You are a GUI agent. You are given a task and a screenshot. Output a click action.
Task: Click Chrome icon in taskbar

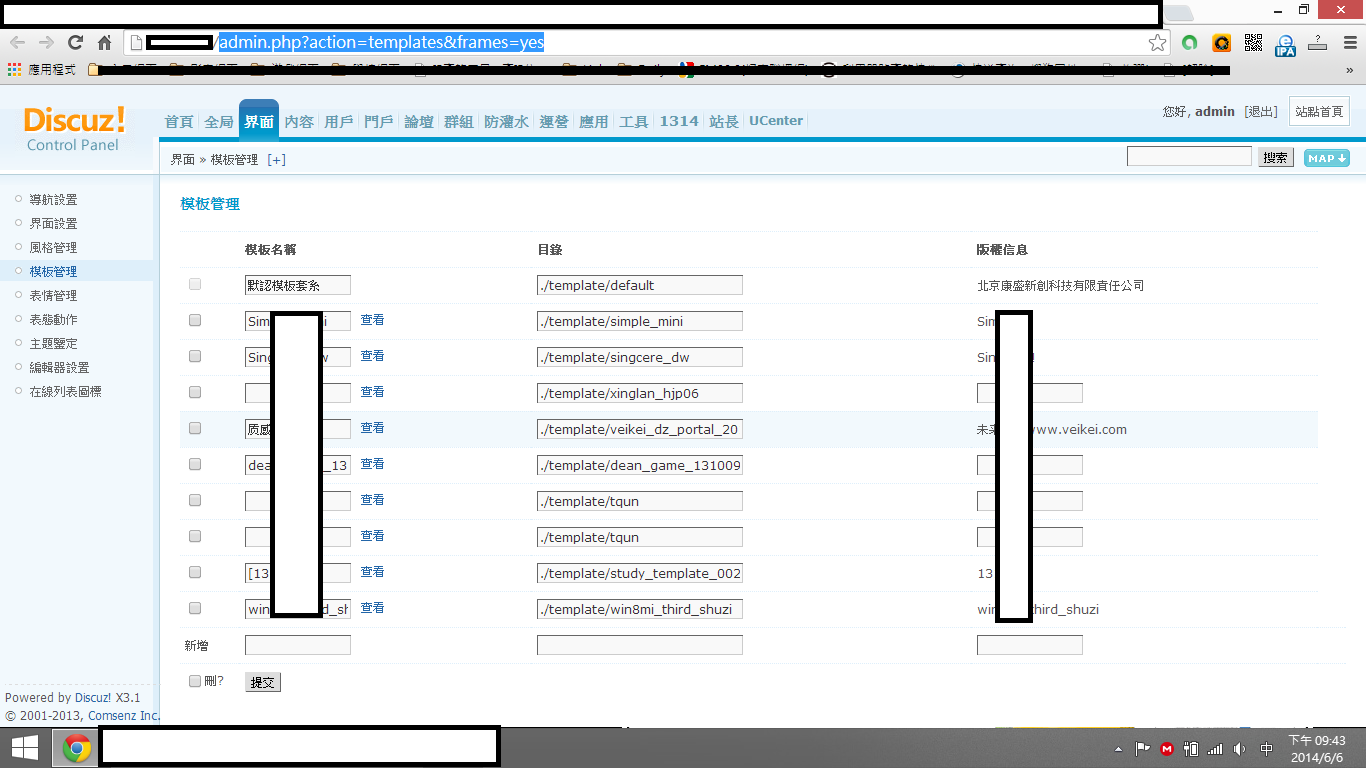click(77, 748)
